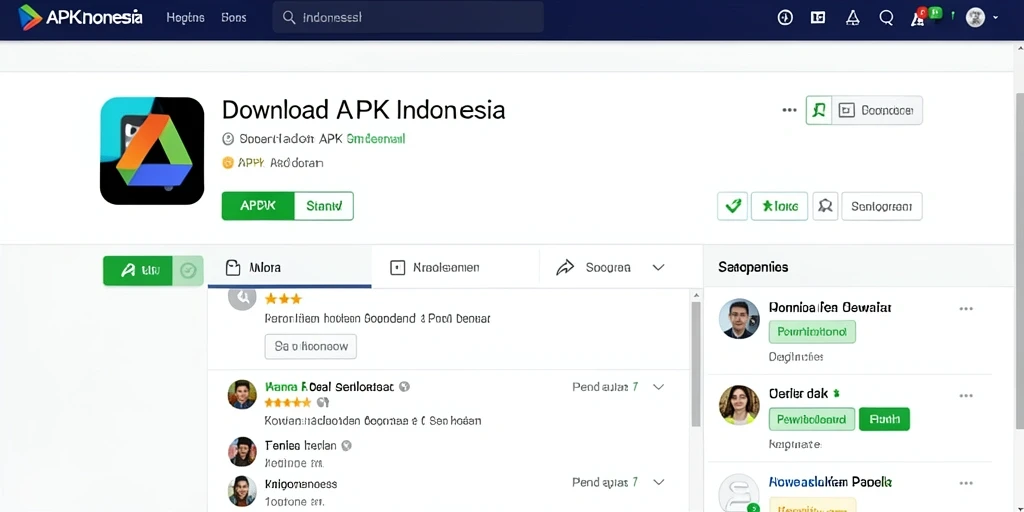Image resolution: width=1024 pixels, height=512 pixels.
Task: Click the three-star rating
Action: pos(283,299)
